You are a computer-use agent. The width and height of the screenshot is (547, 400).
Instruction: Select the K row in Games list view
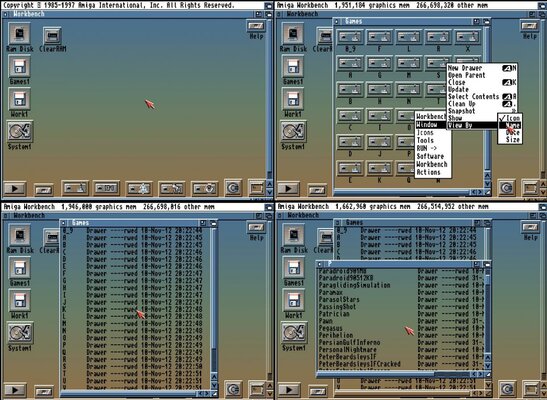coord(133,309)
